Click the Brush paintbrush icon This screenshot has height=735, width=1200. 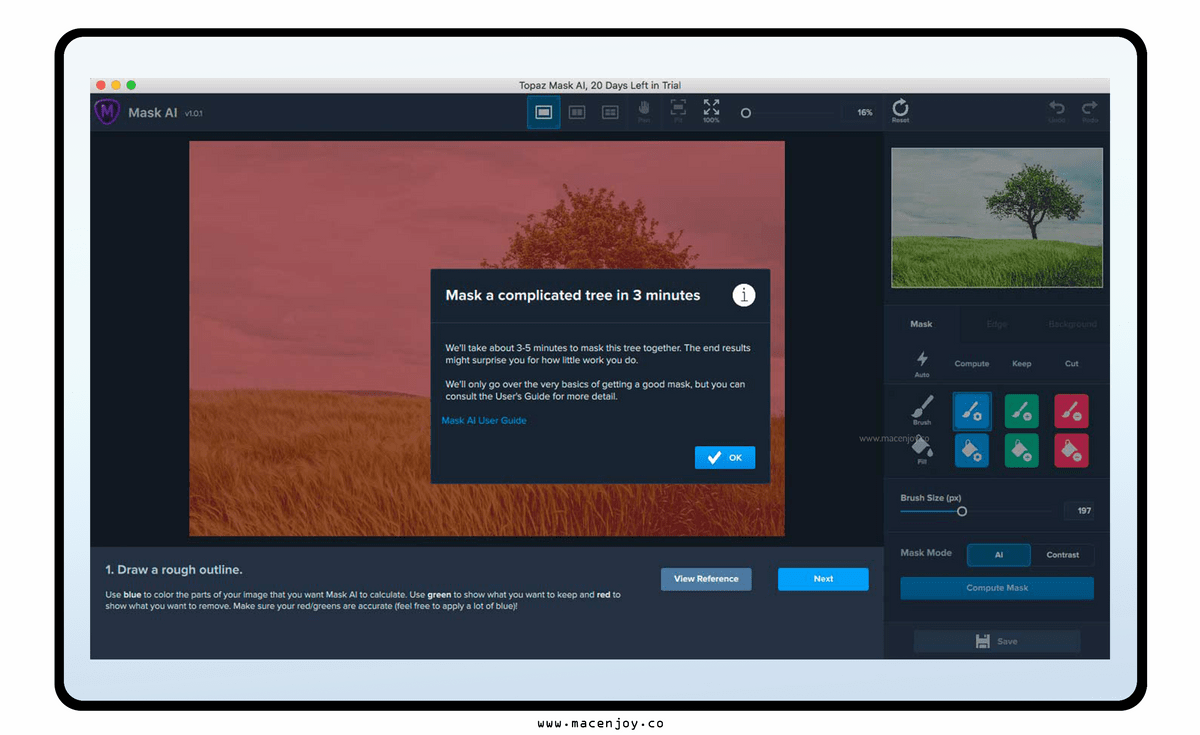pyautogui.click(x=922, y=410)
